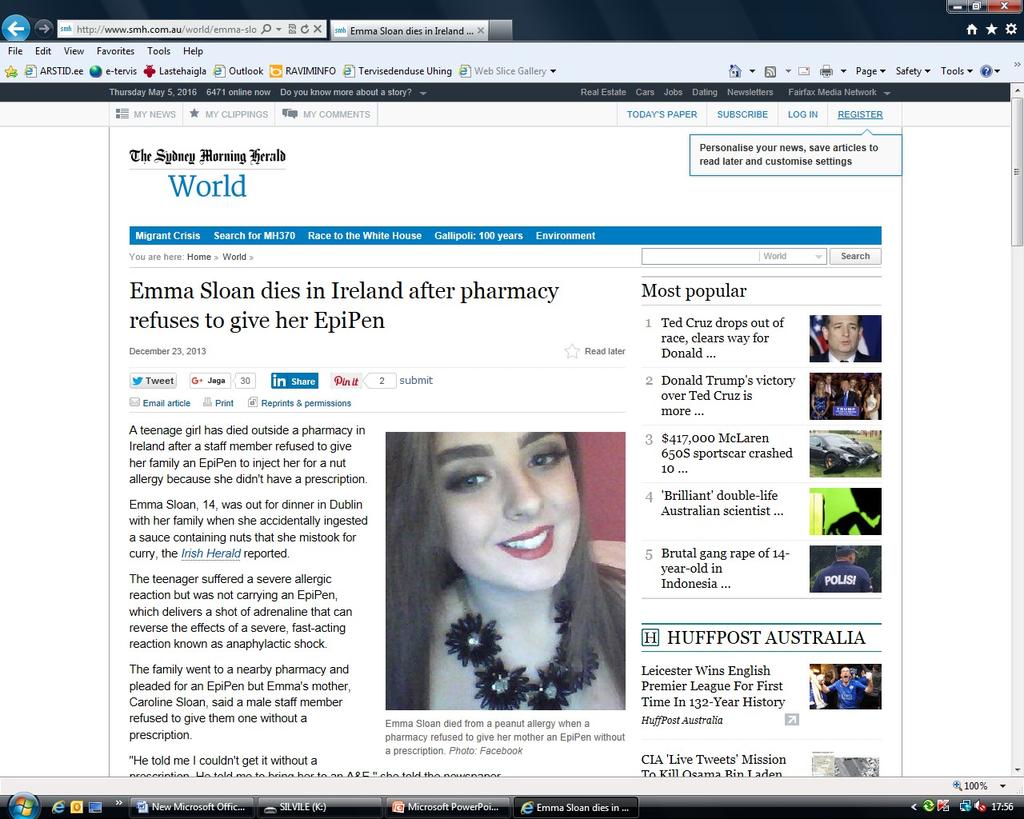Open the Outlook favorites bookmark
Screen dimensions: 1024x819
tap(238, 71)
